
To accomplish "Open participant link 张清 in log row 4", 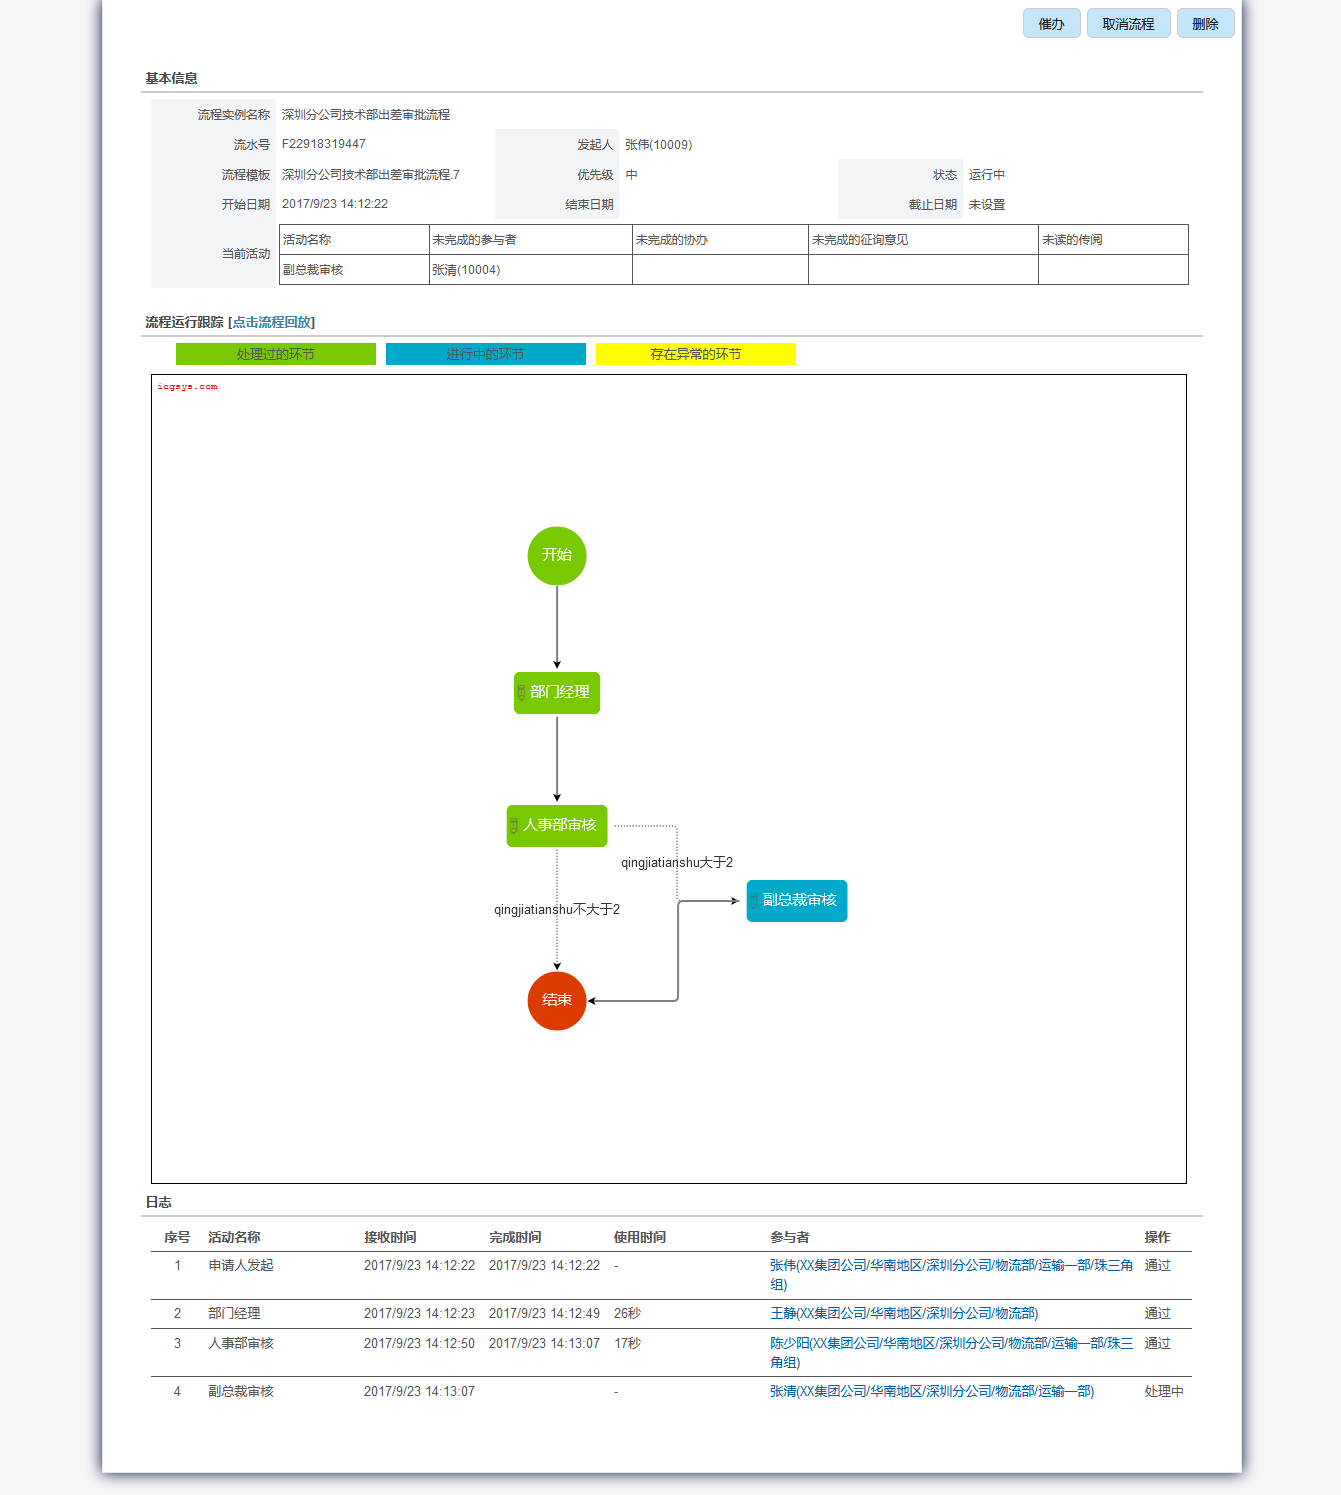I will click(x=932, y=1391).
